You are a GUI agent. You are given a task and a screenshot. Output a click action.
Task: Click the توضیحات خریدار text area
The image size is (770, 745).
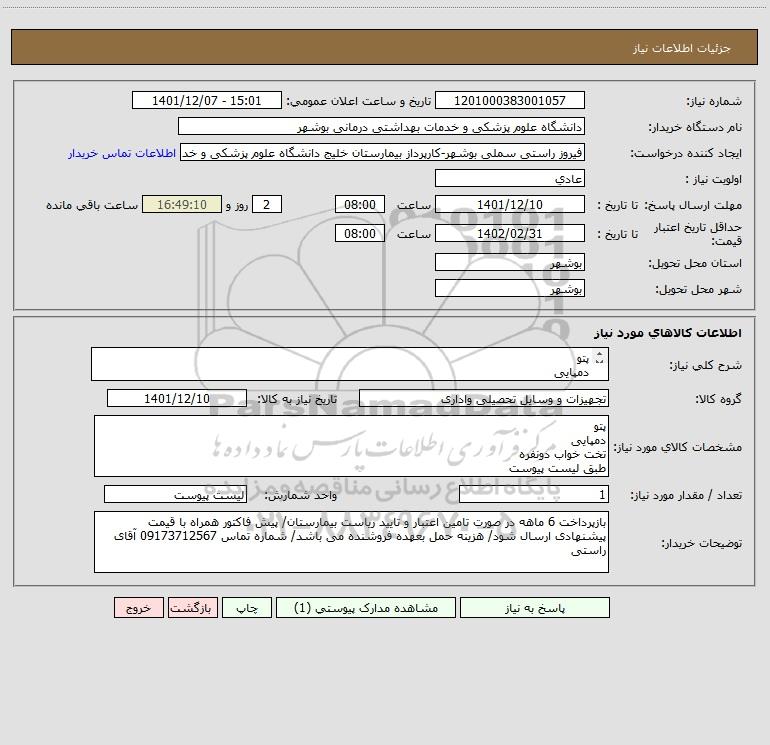point(351,542)
